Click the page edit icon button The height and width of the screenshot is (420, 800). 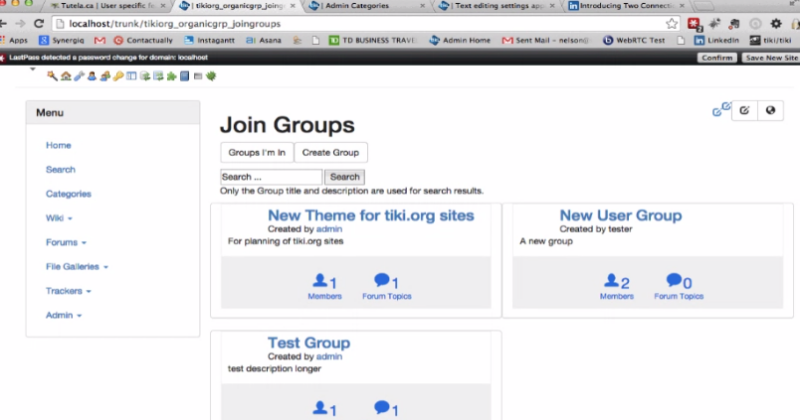[x=744, y=110]
